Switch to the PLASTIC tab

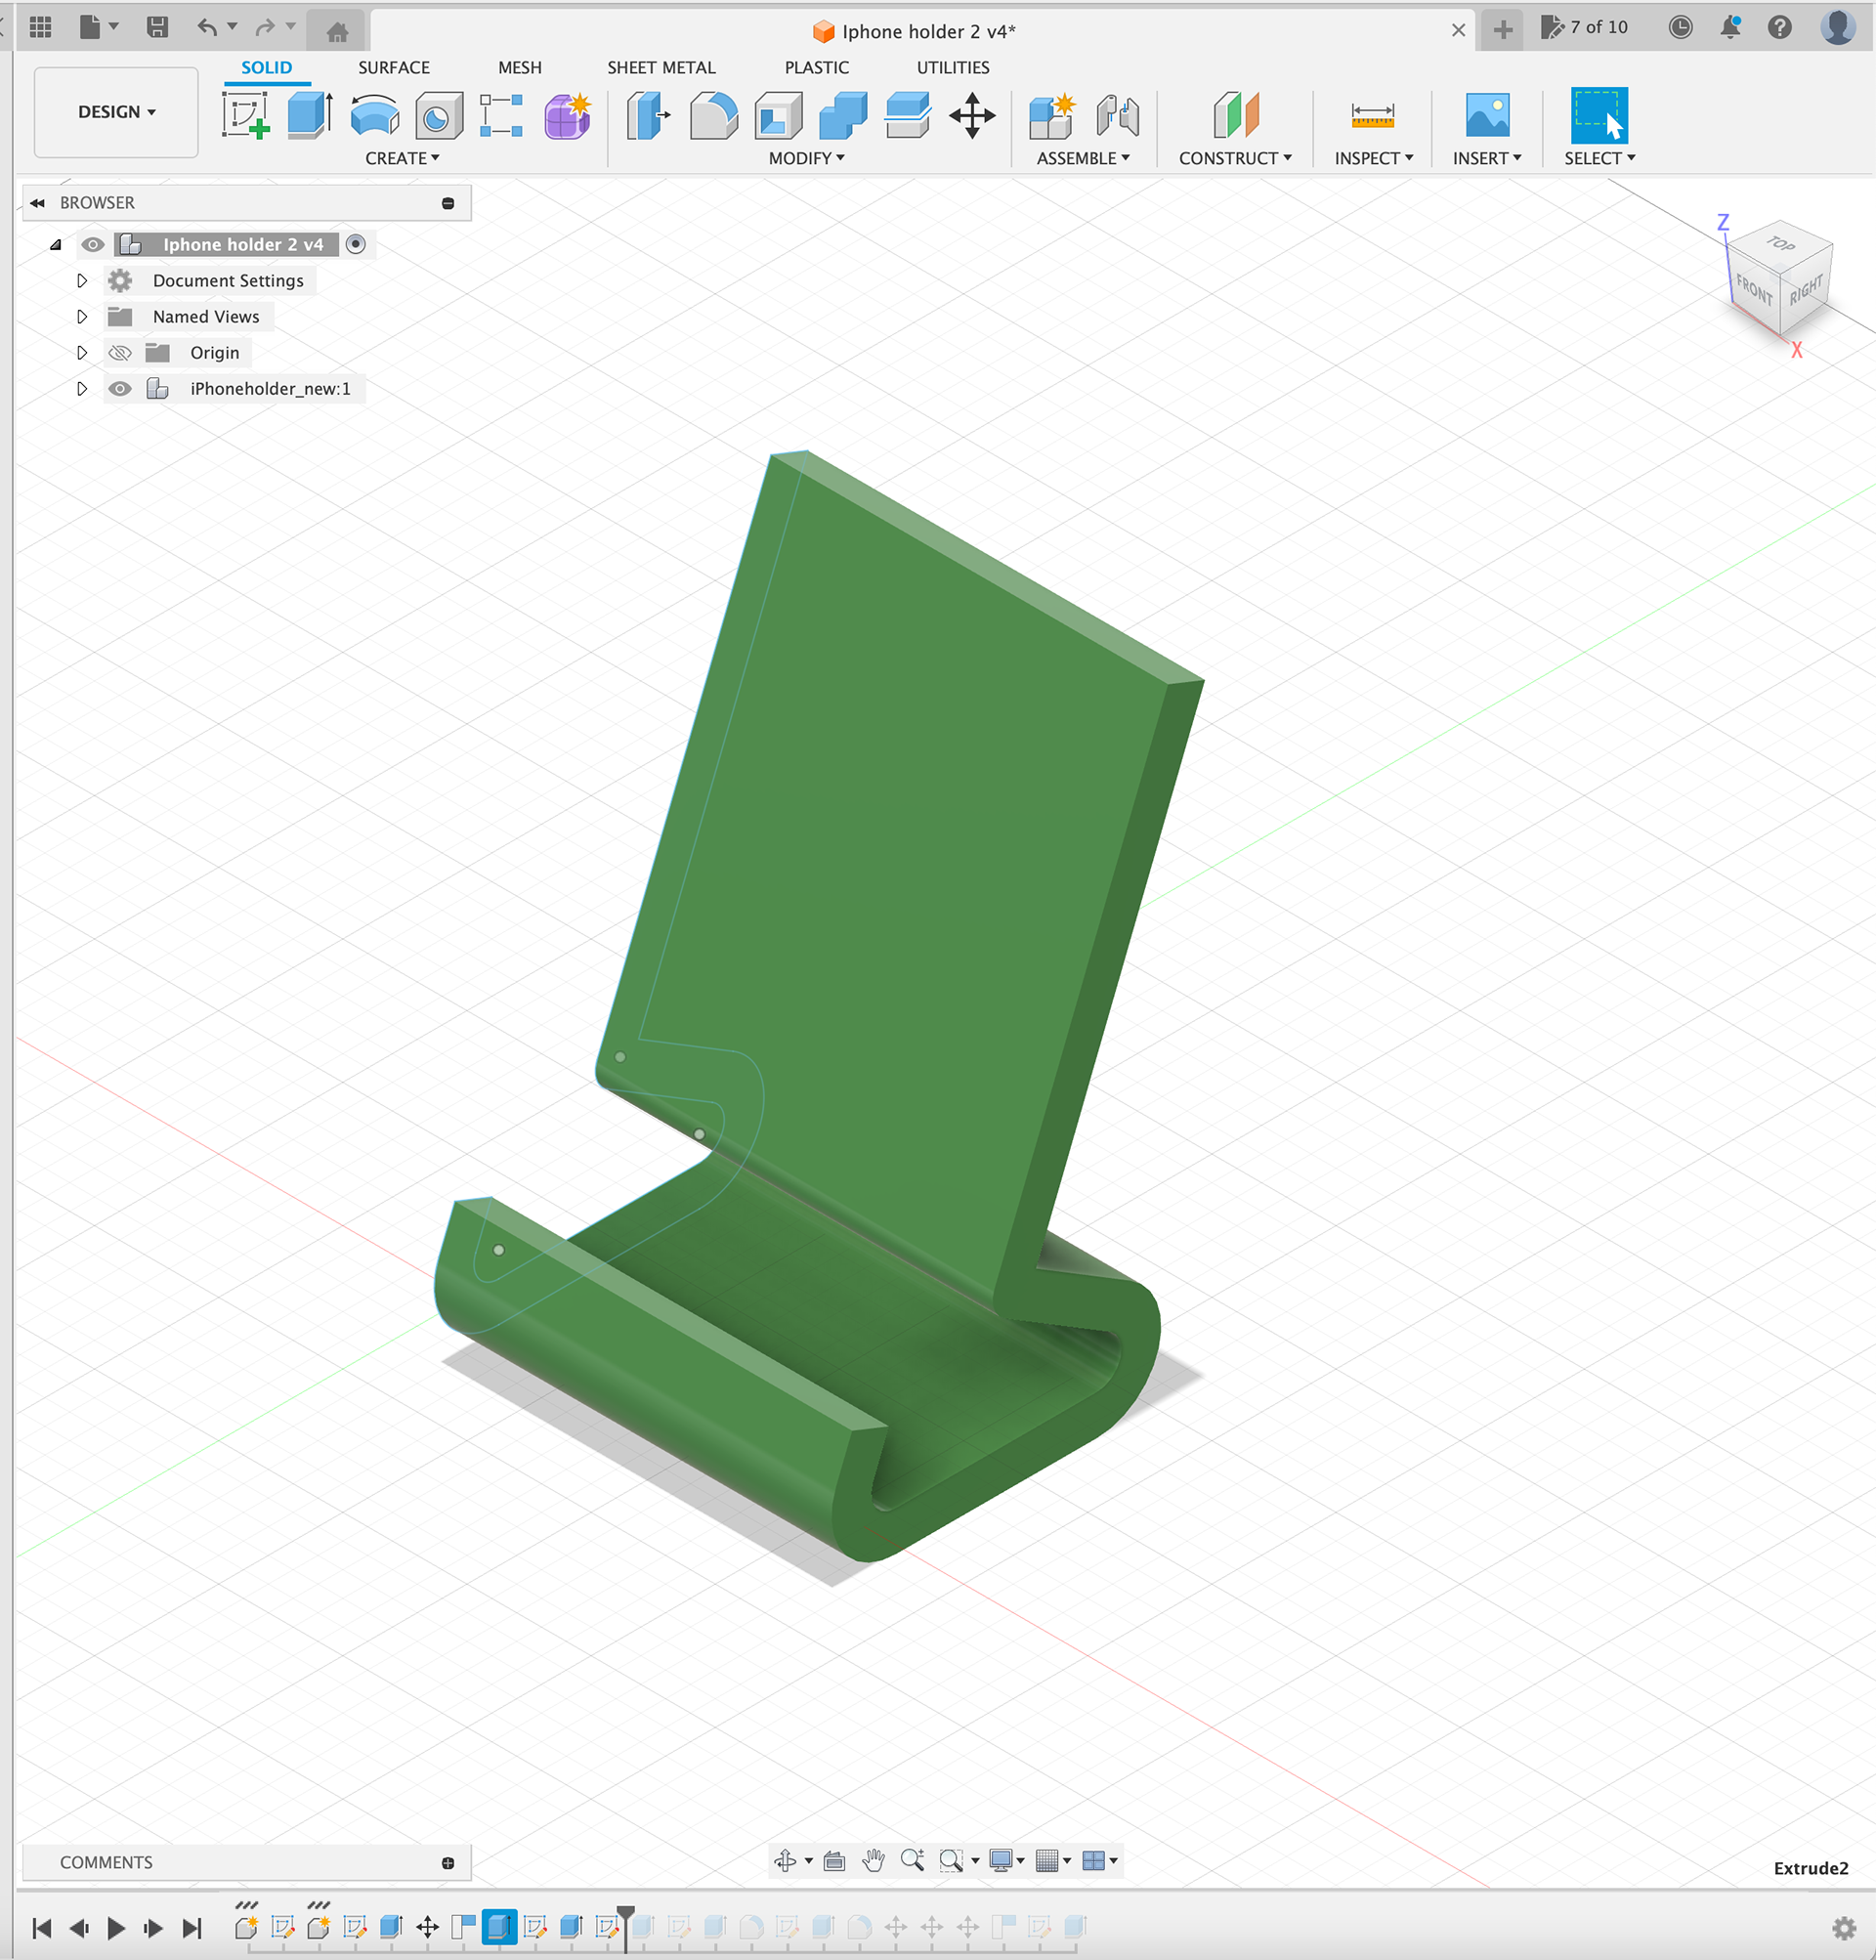[816, 68]
